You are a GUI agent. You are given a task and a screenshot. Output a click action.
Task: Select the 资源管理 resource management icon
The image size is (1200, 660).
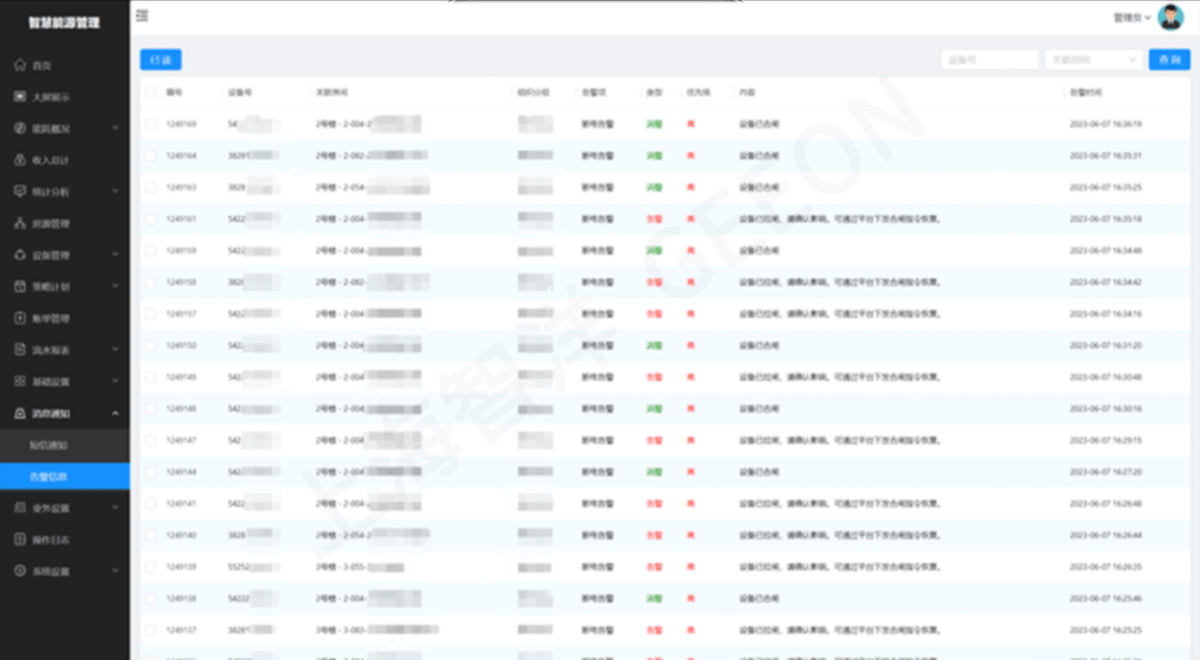pos(20,223)
